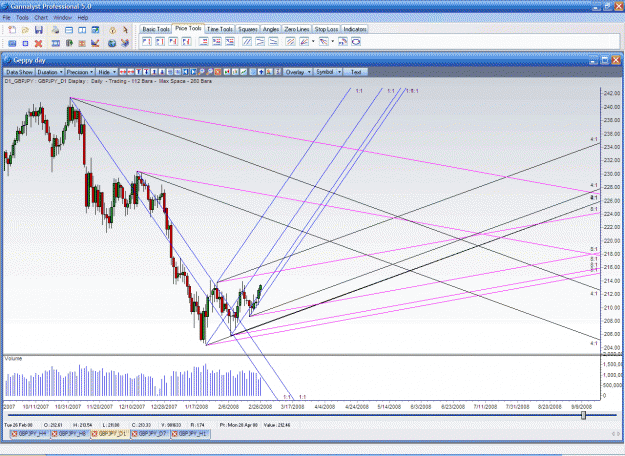
Task: Open the Hide dropdown
Action: [x=107, y=72]
